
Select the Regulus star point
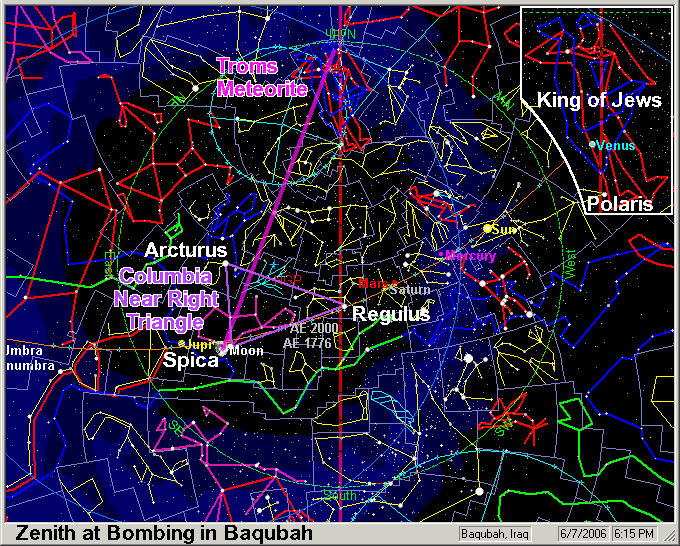point(344,306)
